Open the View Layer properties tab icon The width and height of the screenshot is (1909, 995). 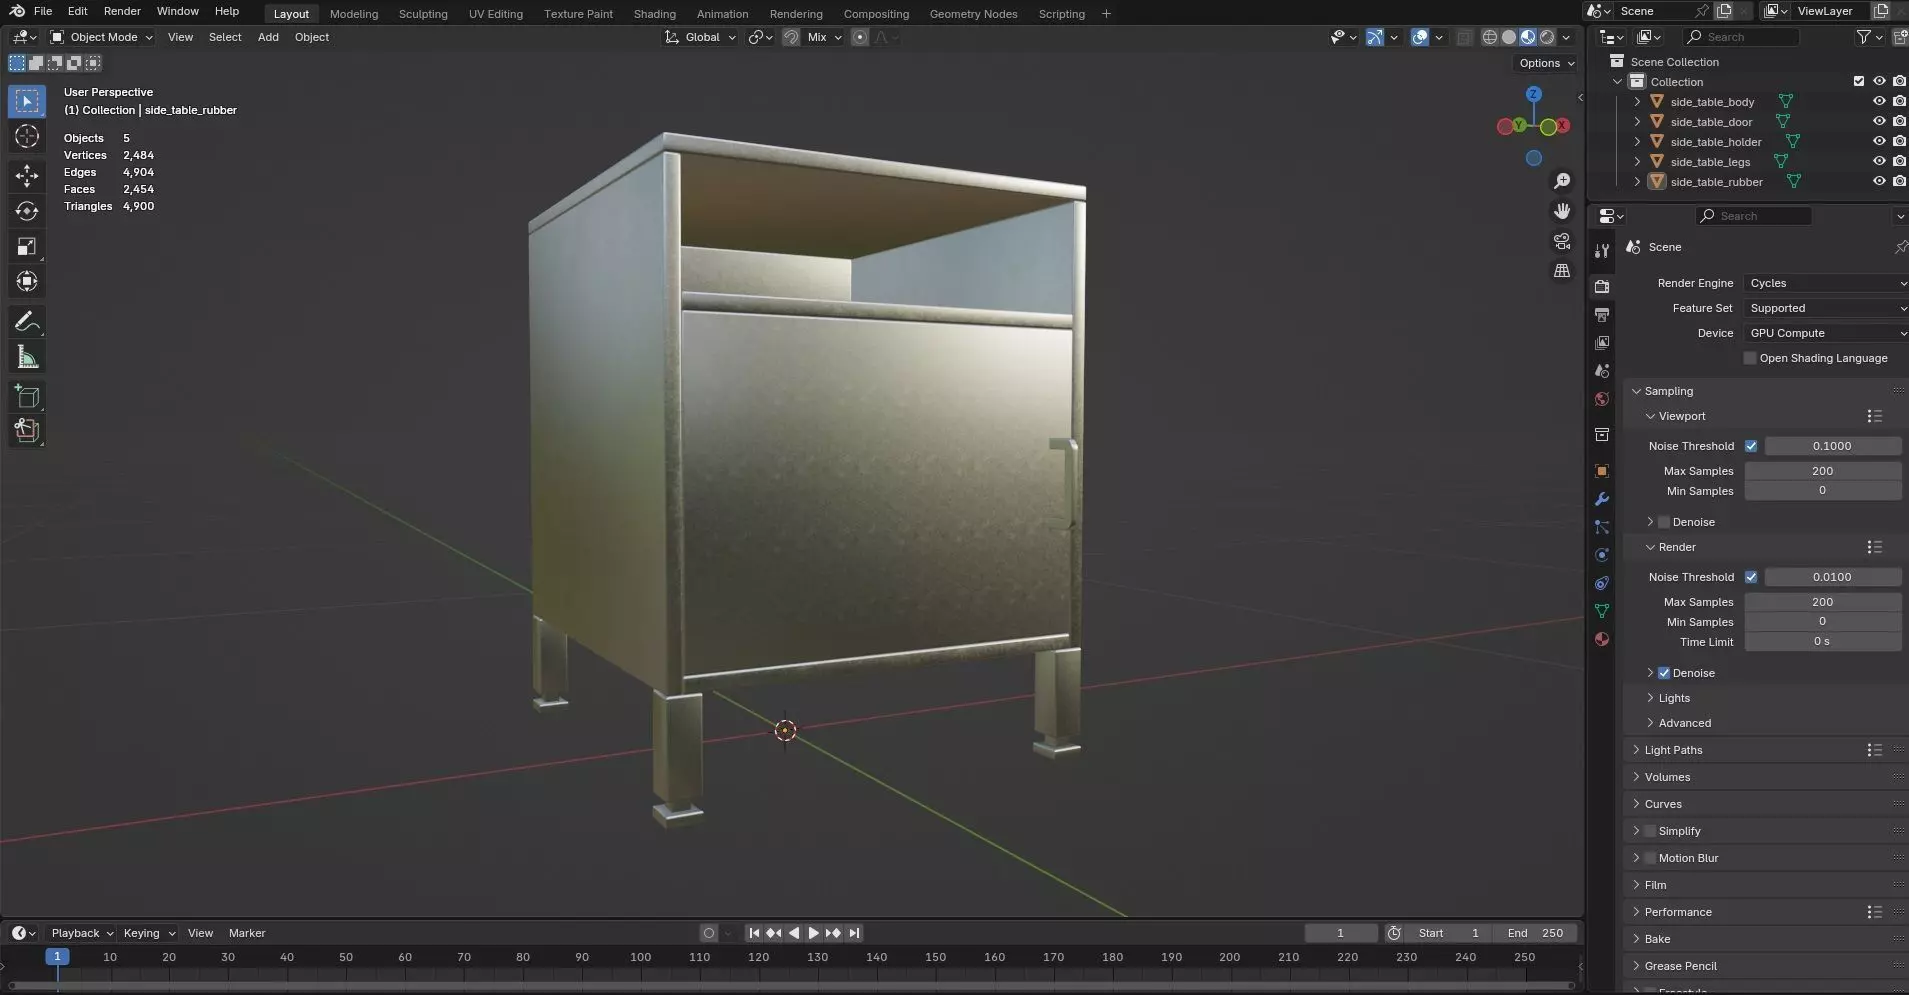(1602, 343)
